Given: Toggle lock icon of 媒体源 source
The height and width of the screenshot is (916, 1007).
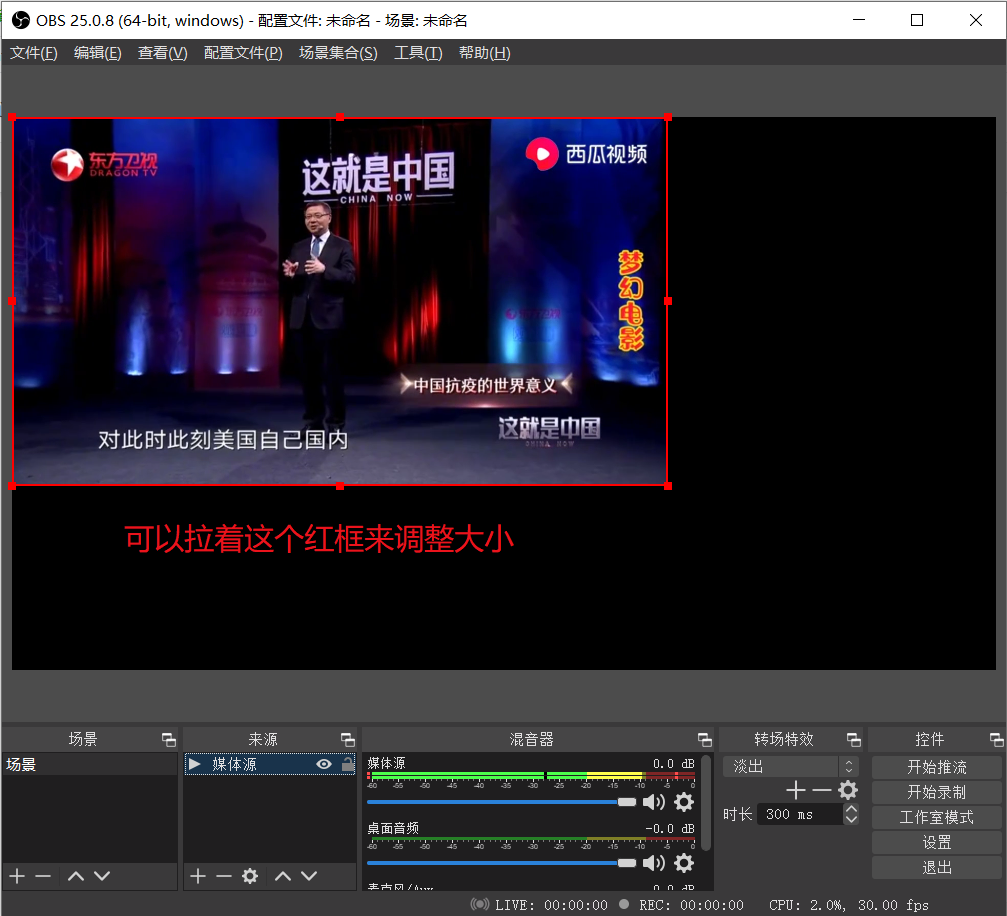Looking at the screenshot, I should [x=347, y=764].
